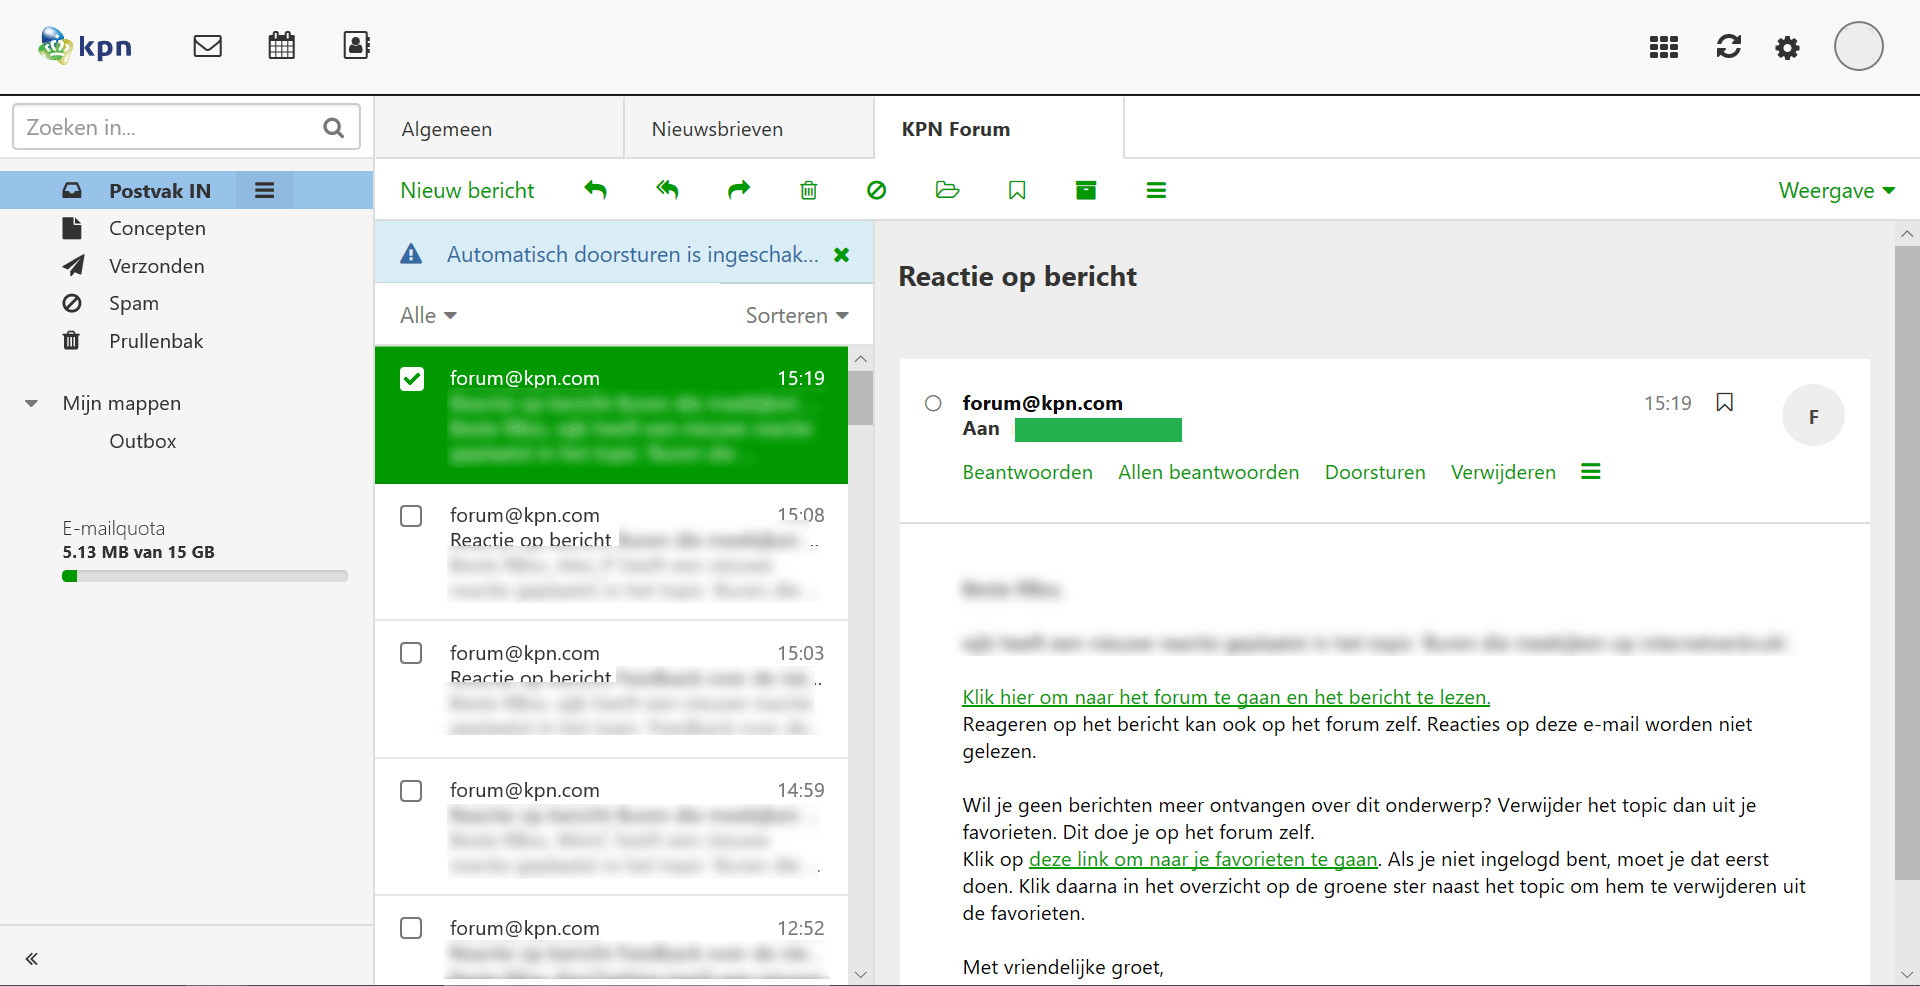Click the reply all toolbar icon
Image resolution: width=1920 pixels, height=986 pixels.
point(667,190)
